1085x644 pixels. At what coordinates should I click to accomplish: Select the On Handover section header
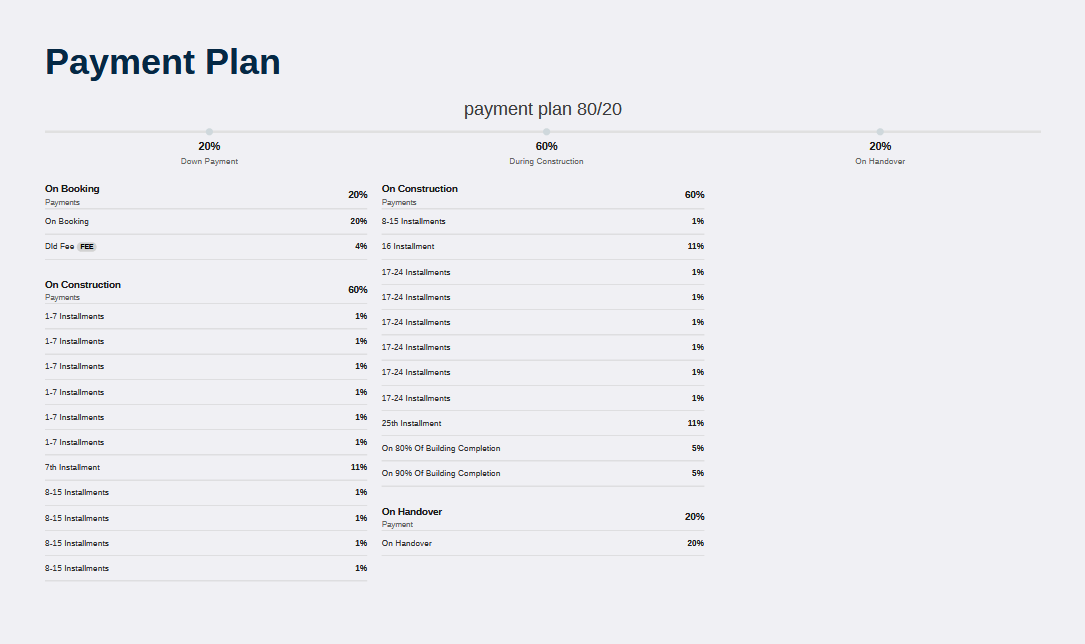(542, 517)
